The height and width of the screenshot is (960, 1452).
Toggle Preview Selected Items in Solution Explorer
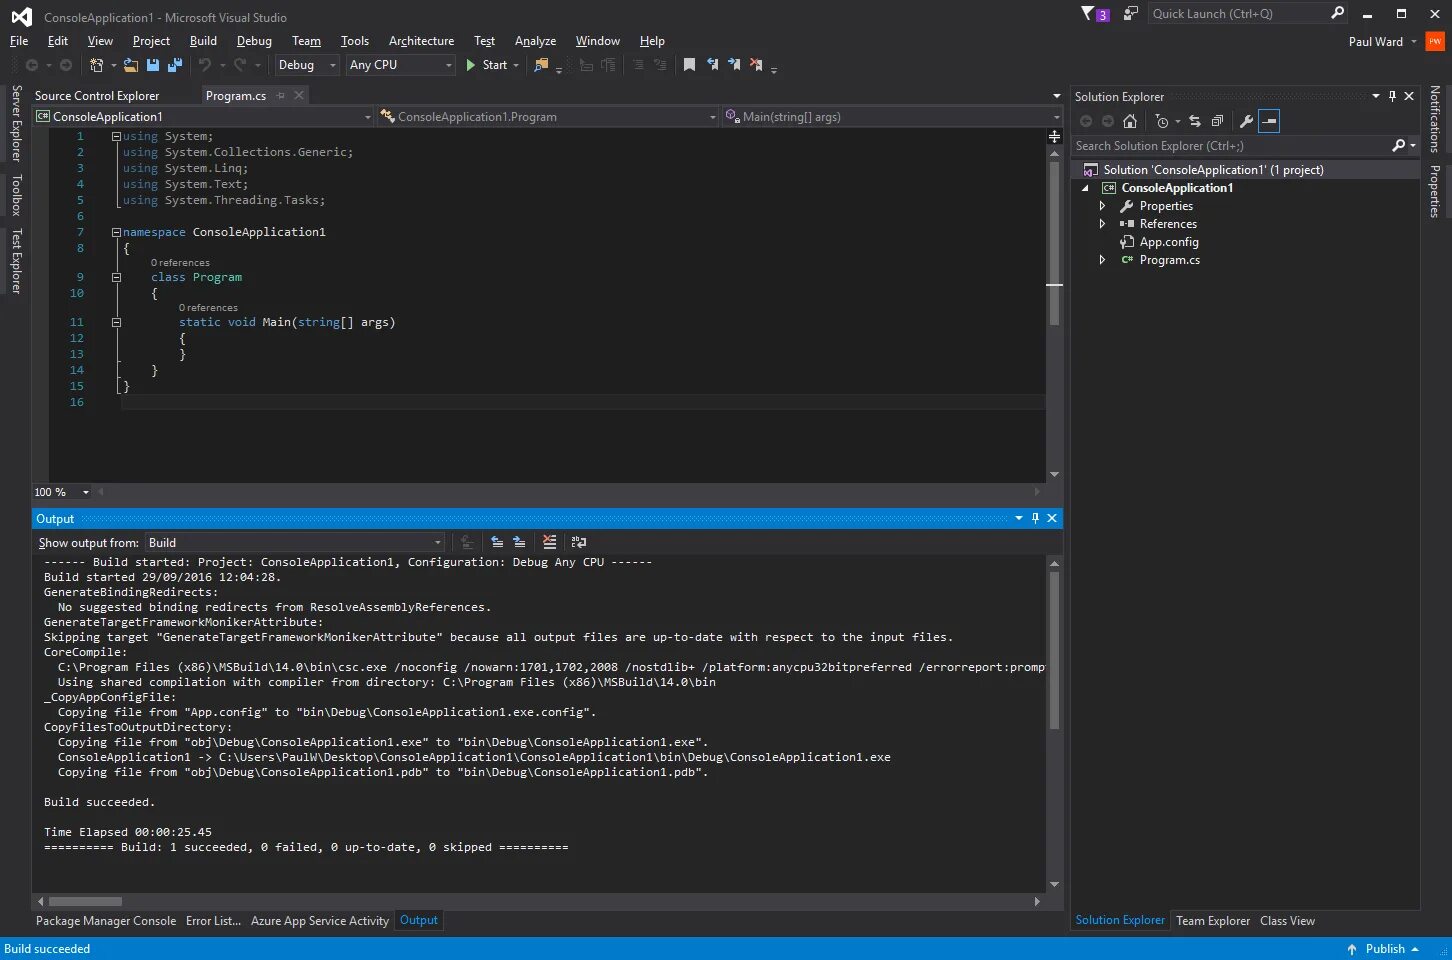[x=1269, y=121]
